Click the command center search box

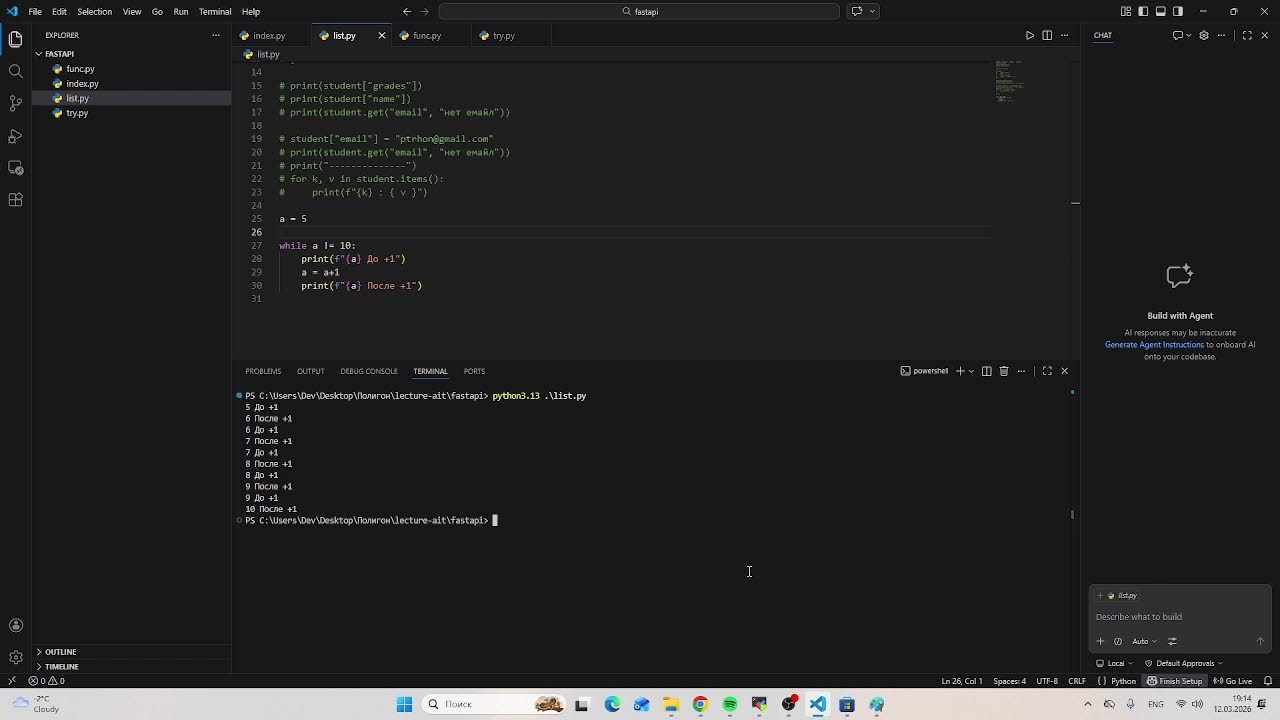coord(639,11)
